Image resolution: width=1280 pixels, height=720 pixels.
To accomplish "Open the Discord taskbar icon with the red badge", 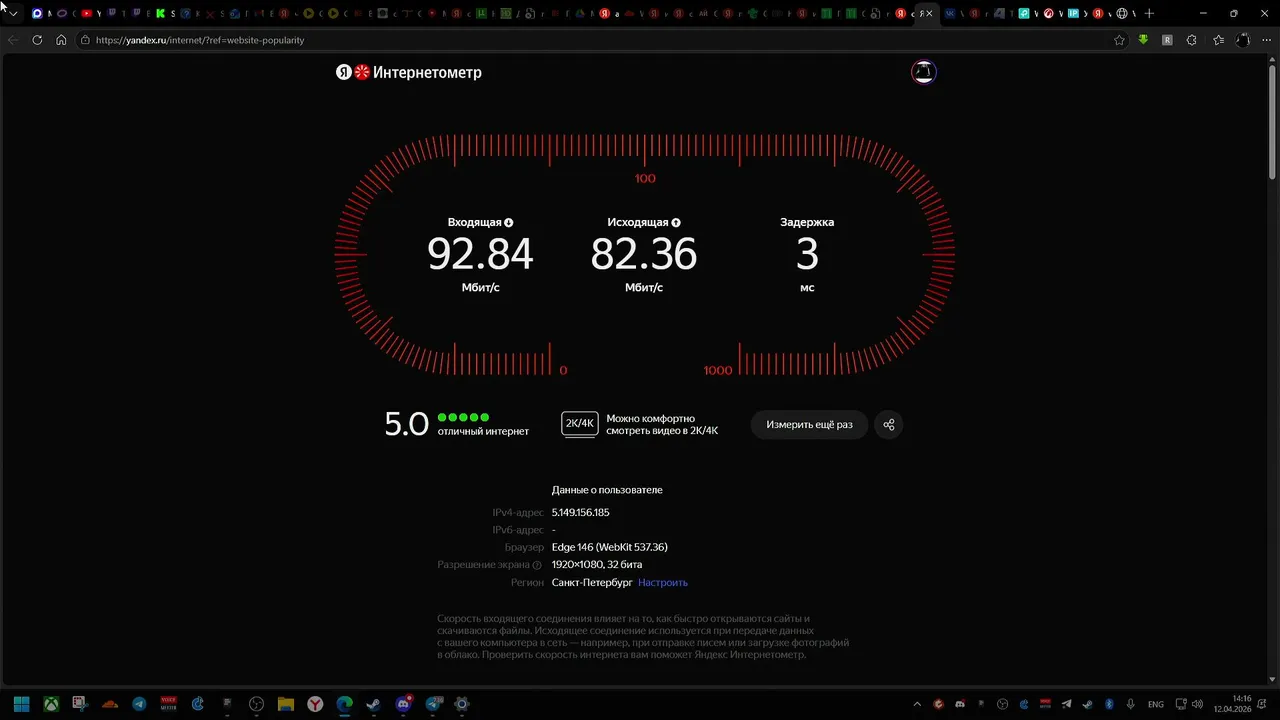I will coord(403,704).
